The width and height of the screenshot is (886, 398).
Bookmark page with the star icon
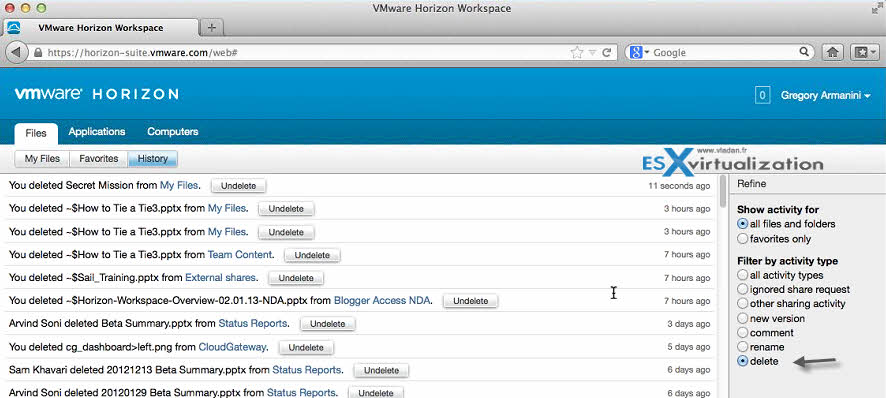[x=577, y=53]
